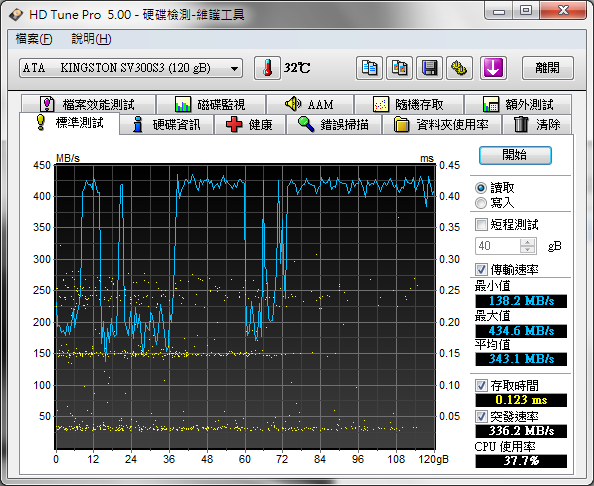Expand the KINGSTON SV300S3 drive dropdown

click(x=234, y=69)
